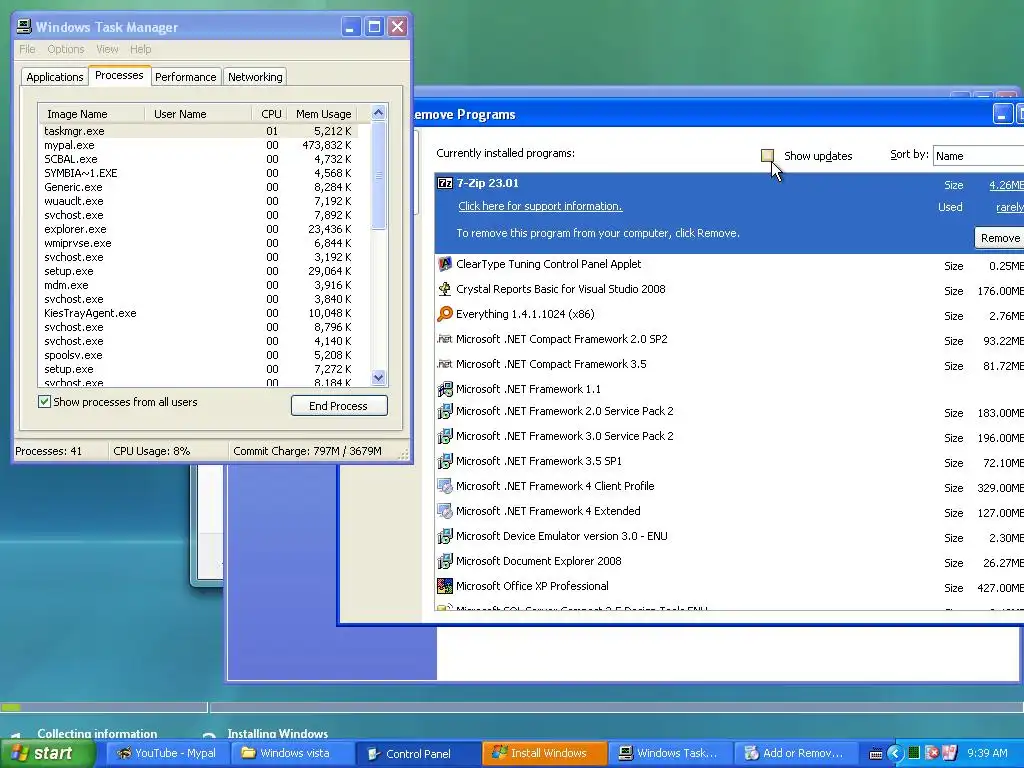1024x768 pixels.
Task: Sort processes by CPU column header
Action: coord(269,114)
